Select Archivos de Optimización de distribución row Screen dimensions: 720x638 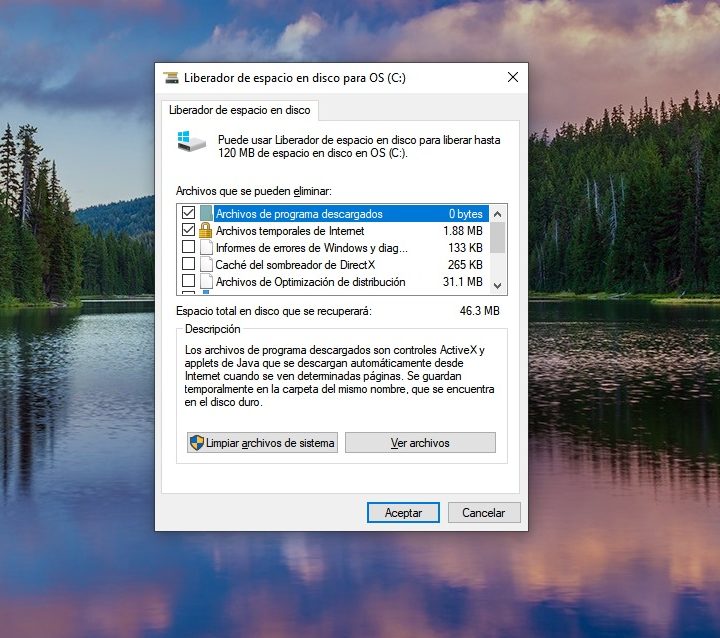click(335, 282)
